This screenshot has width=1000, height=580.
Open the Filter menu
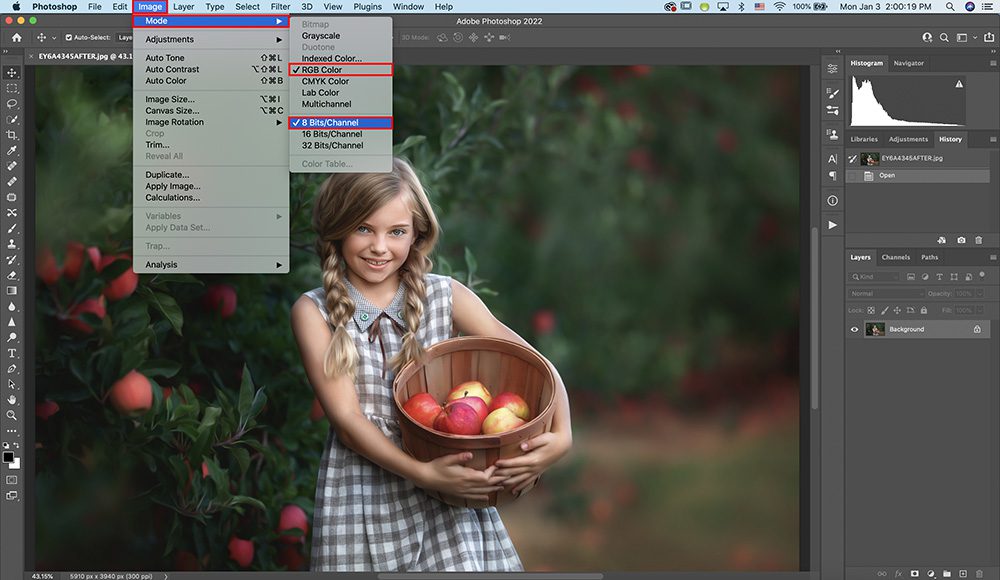[280, 6]
